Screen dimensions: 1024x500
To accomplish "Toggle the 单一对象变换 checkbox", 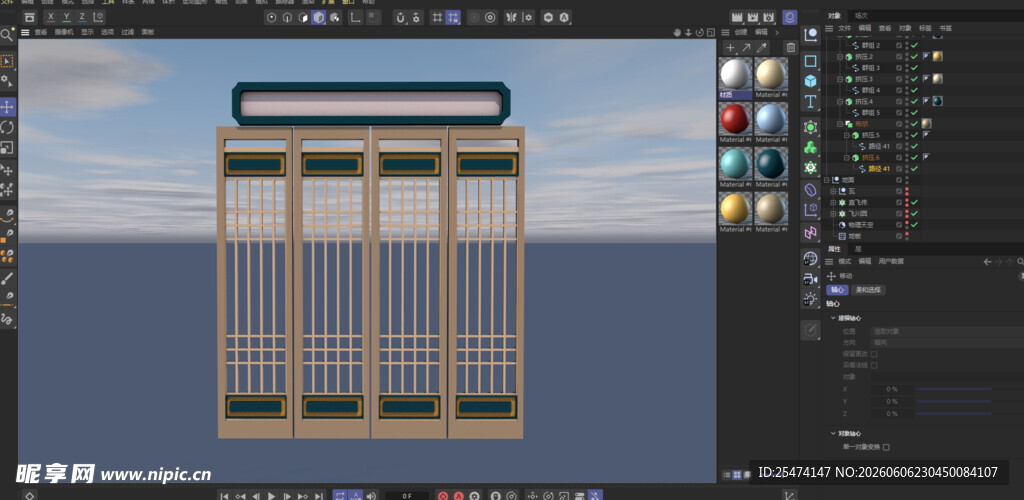I will [x=886, y=447].
